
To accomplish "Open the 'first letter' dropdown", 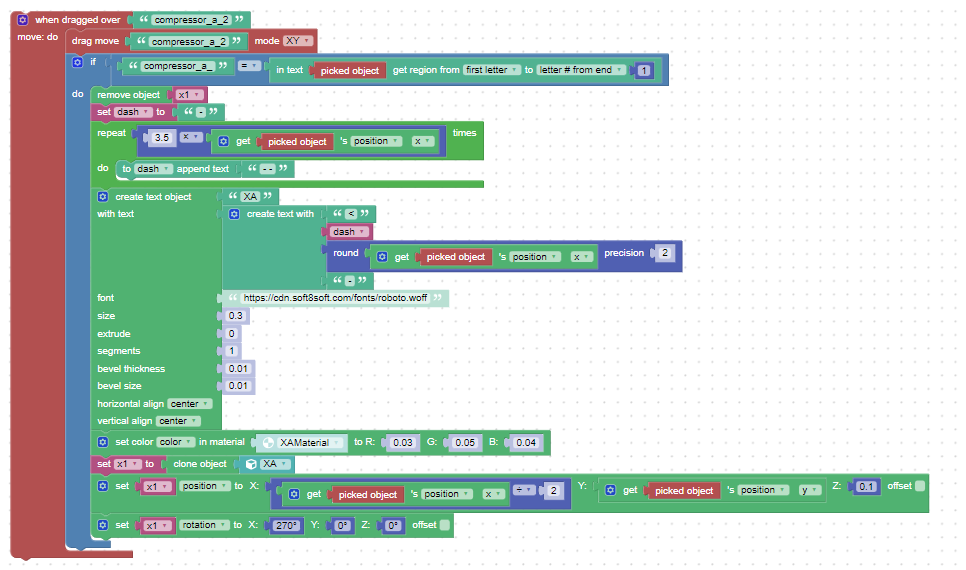I will click(x=492, y=70).
